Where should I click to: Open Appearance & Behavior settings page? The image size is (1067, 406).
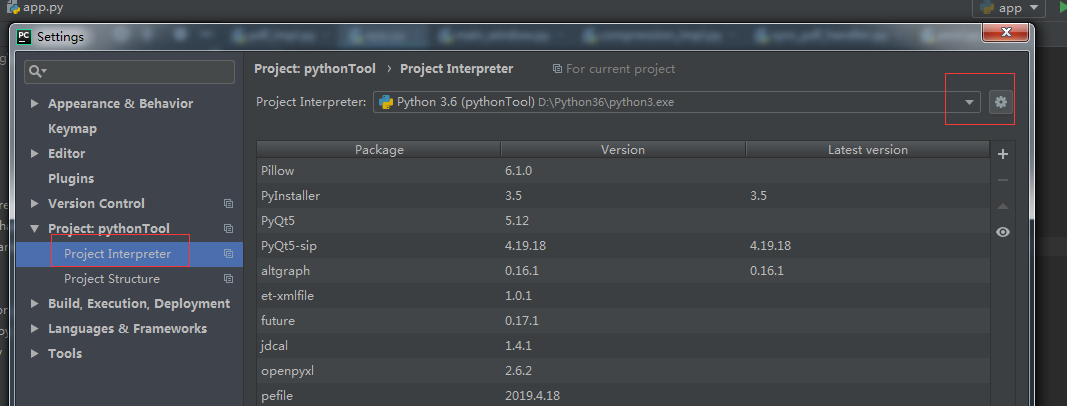pos(120,103)
